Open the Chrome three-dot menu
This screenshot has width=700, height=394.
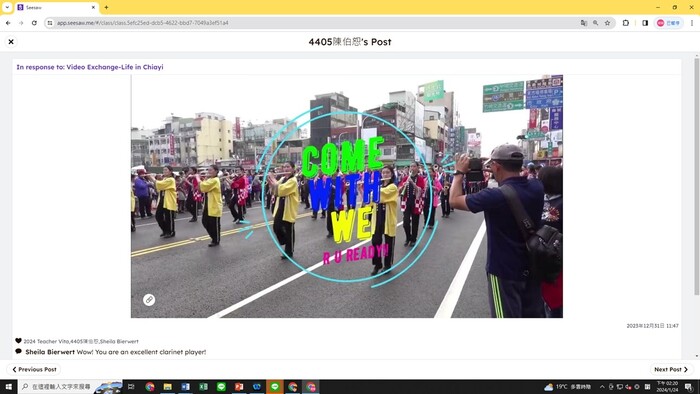click(x=692, y=23)
